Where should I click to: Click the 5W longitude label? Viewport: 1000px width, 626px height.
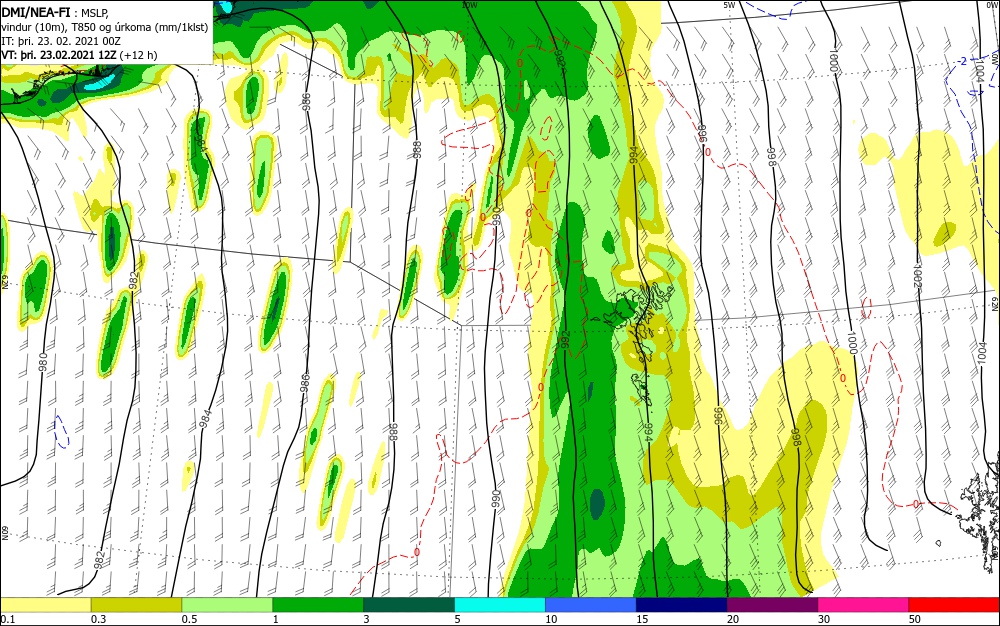click(730, 4)
